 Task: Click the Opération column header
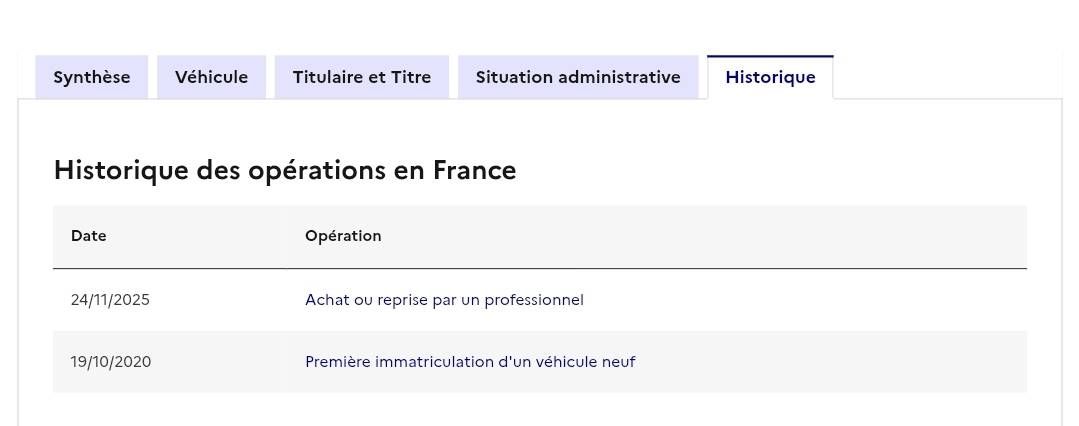pyautogui.click(x=343, y=236)
